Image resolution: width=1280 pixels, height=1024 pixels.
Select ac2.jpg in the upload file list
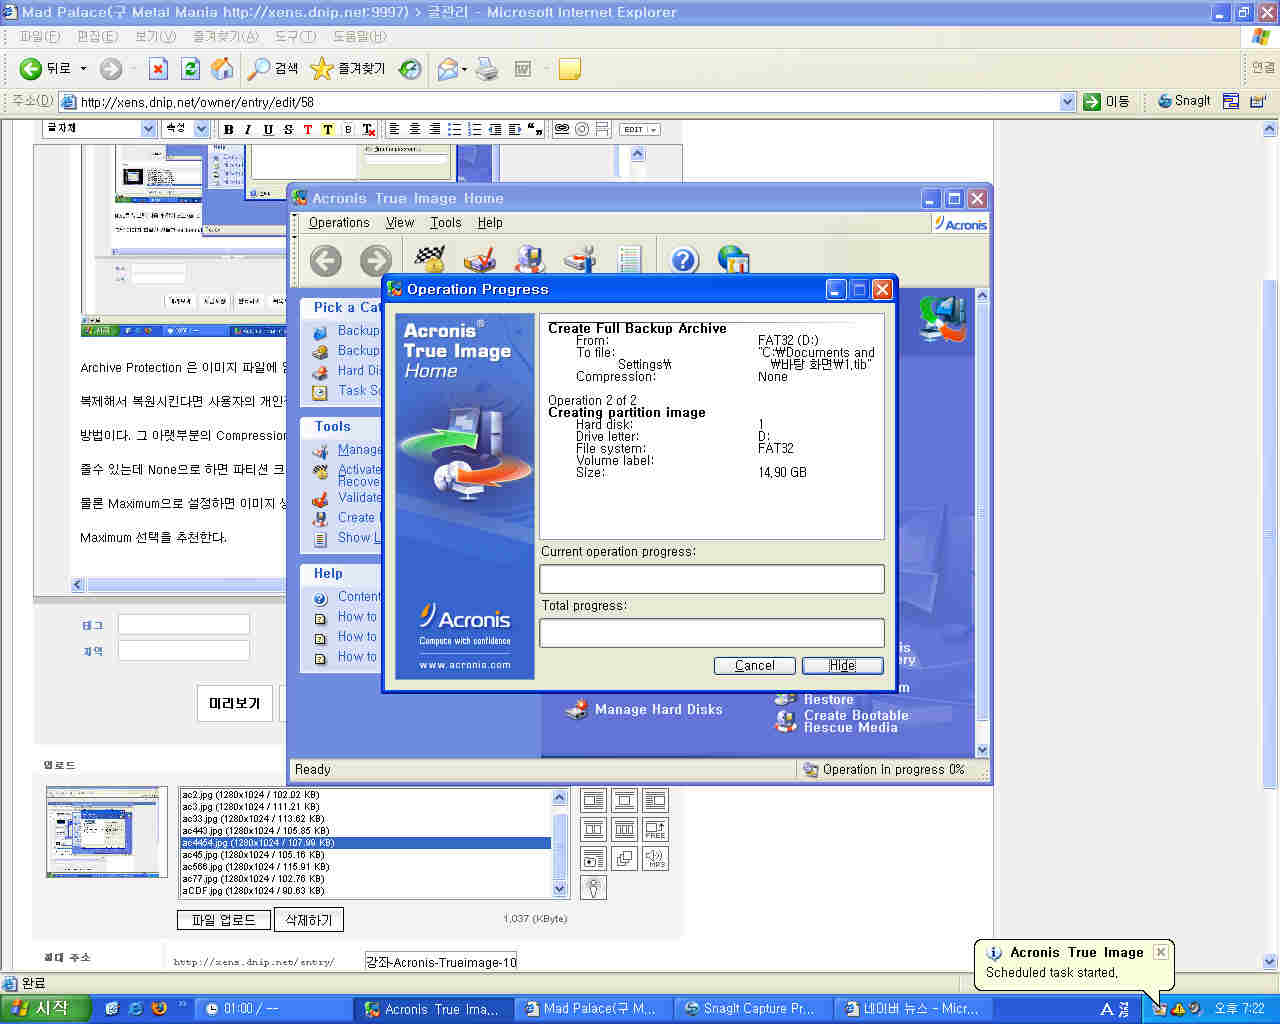365,795
